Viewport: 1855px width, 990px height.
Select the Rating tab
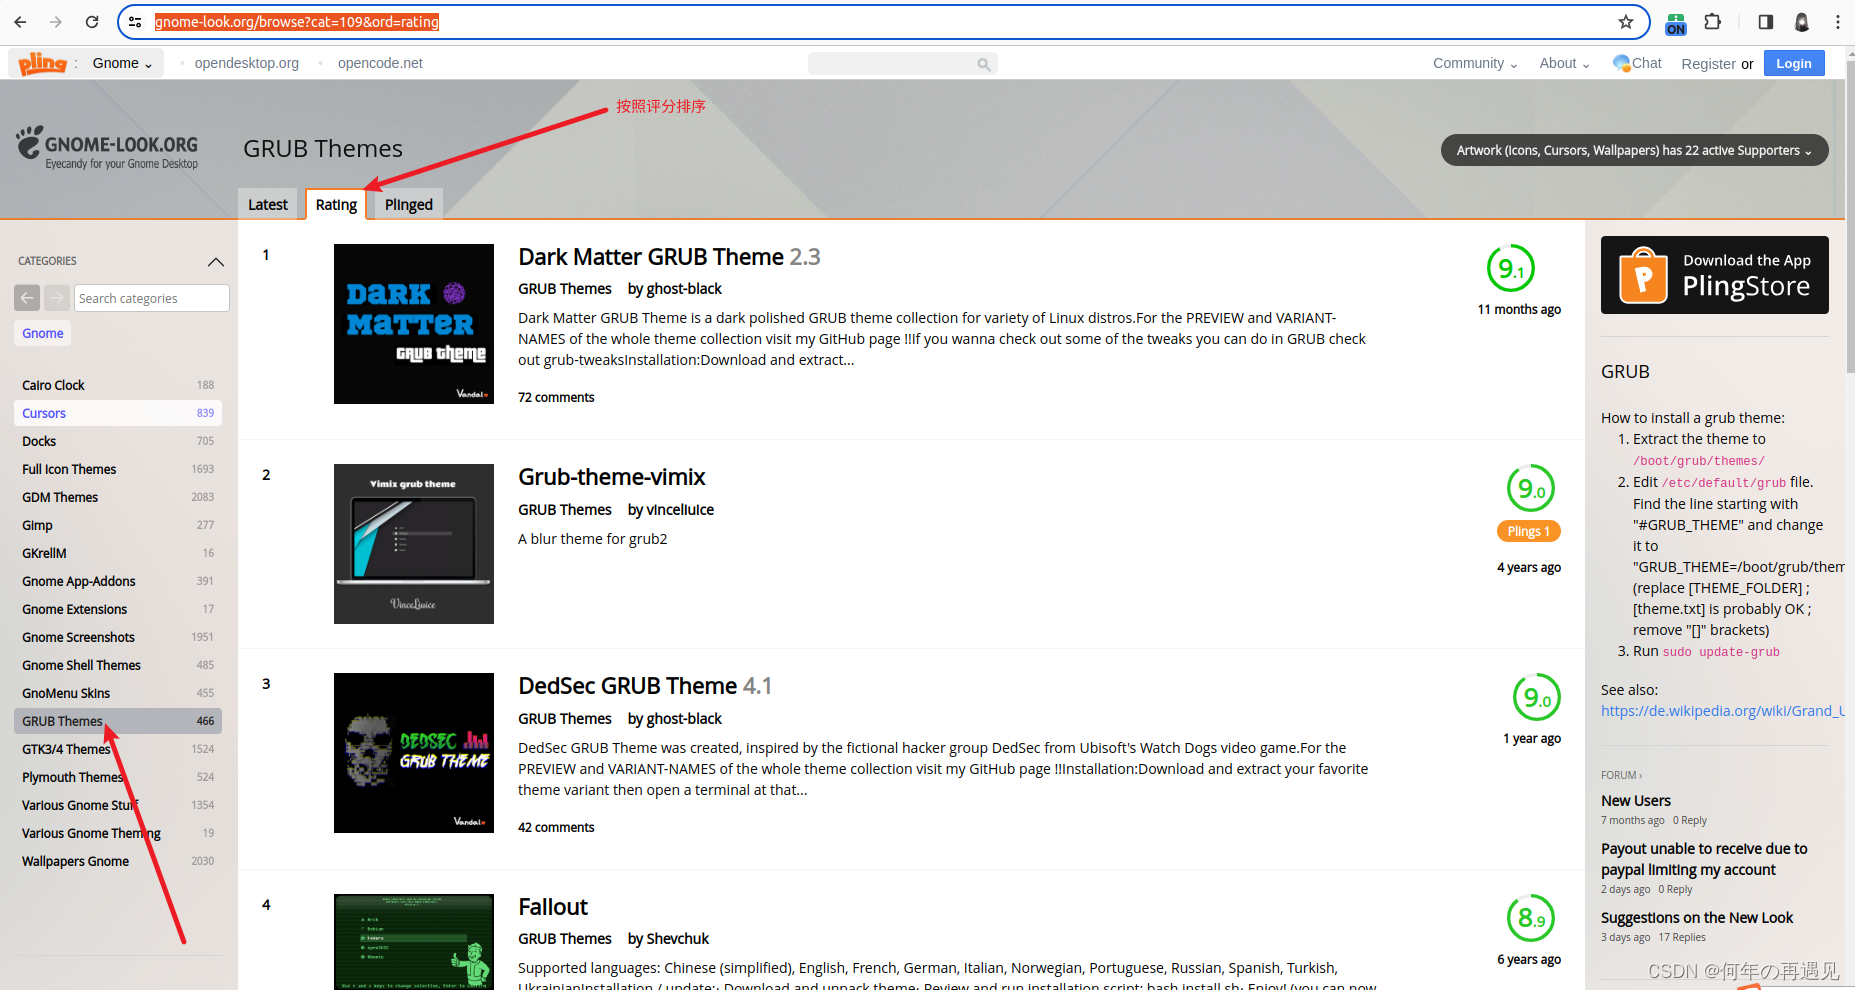click(336, 204)
